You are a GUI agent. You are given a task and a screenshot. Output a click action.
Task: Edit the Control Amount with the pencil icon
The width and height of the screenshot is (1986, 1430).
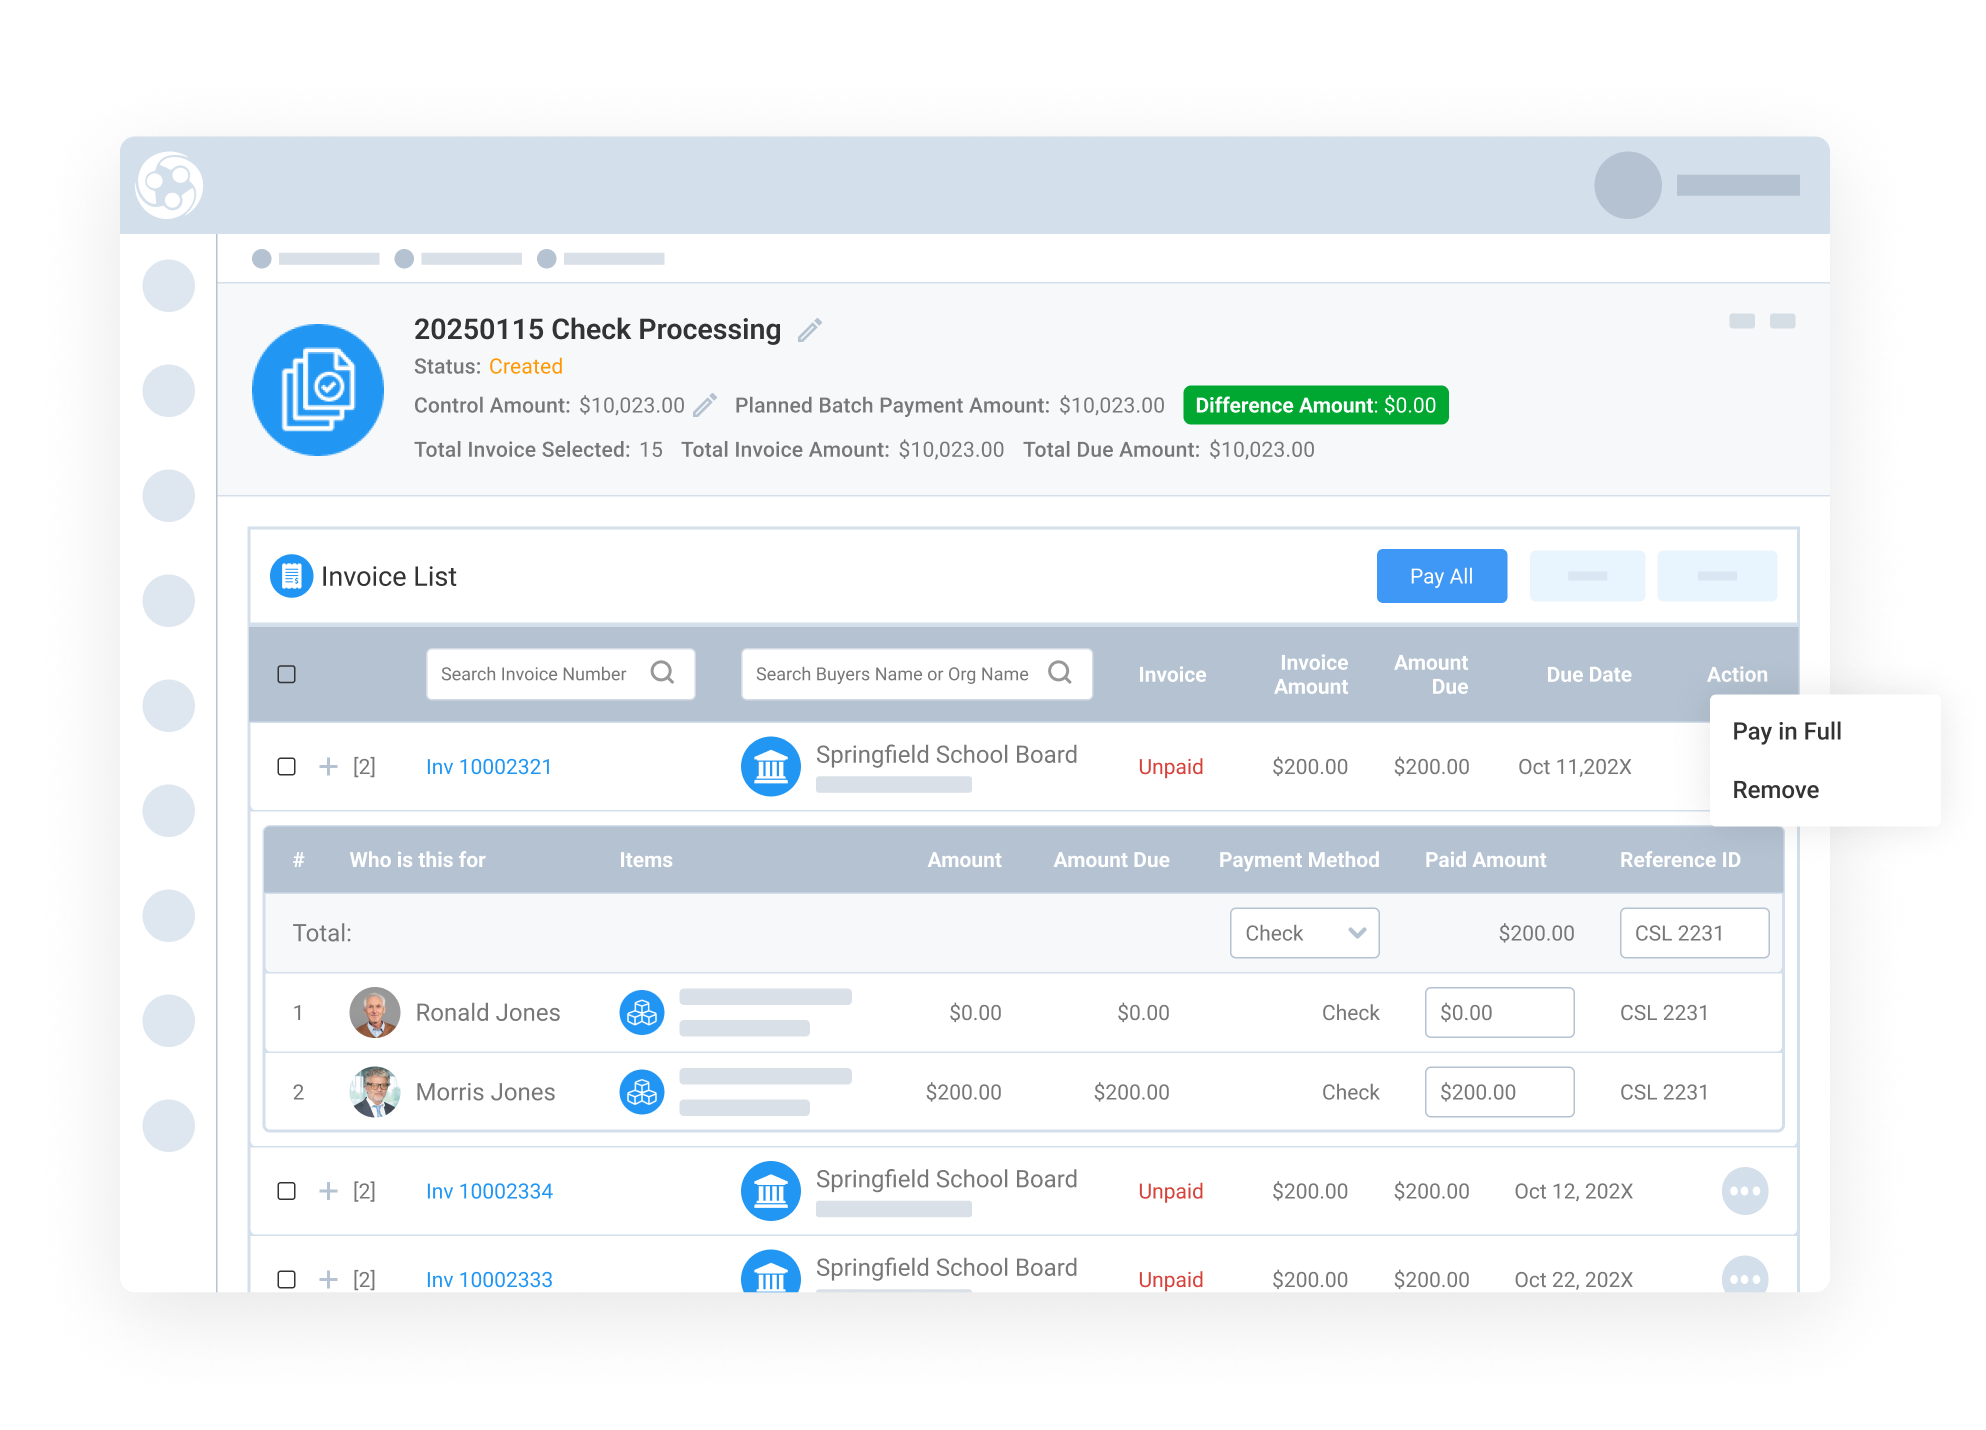tap(706, 404)
